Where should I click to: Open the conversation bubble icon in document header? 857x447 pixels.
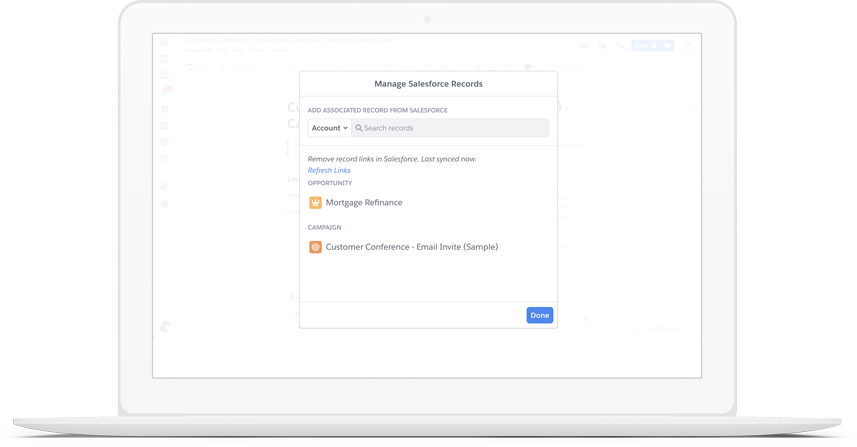602,46
